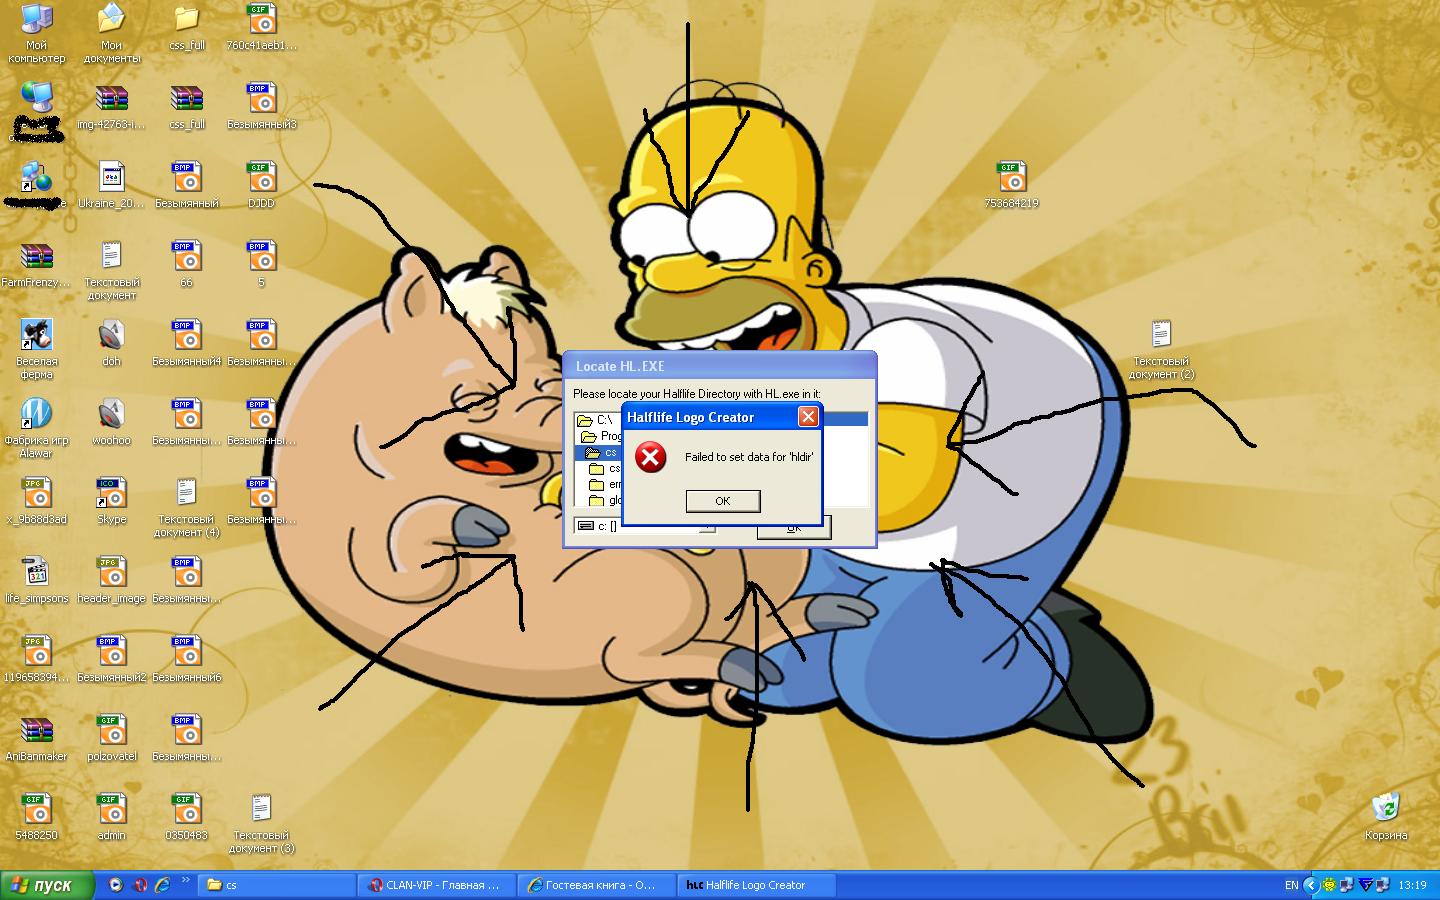Open the Веселая ферма game shortcut
Viewport: 1440px width, 900px height.
pyautogui.click(x=36, y=350)
